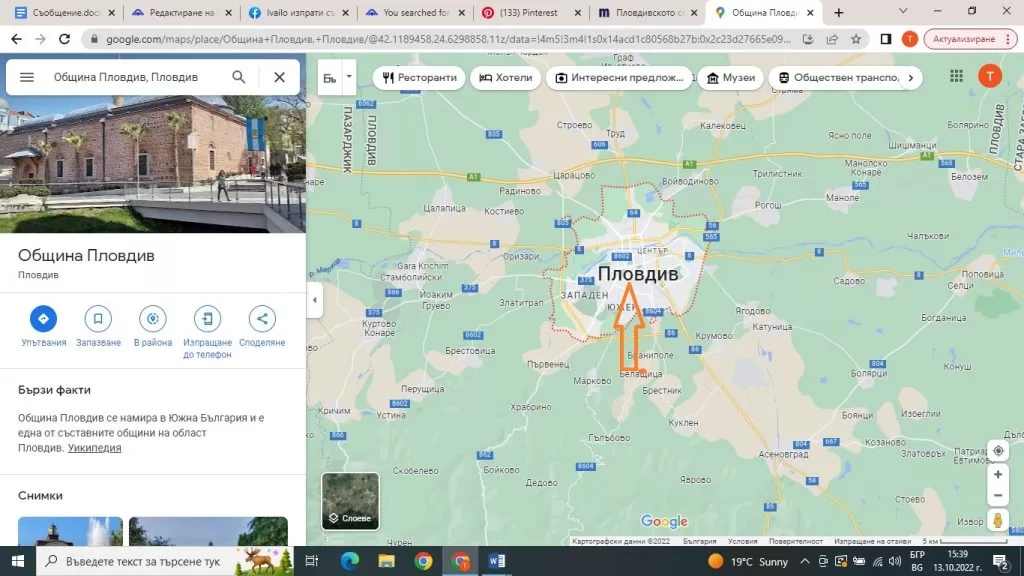Click the Изпращане до телефон icon
The width and height of the screenshot is (1024, 576).
click(207, 319)
